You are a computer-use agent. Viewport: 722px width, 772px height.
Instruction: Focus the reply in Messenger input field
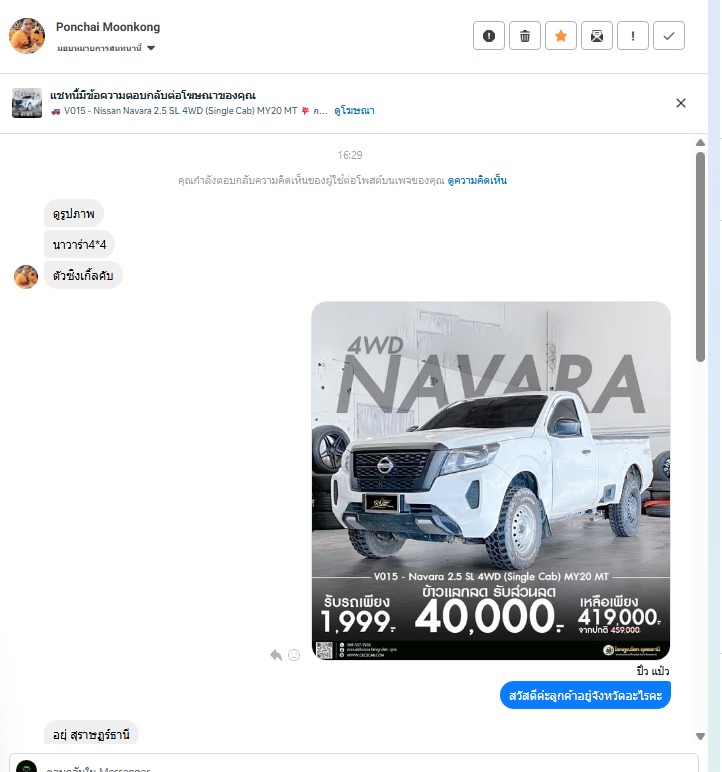coord(354,763)
